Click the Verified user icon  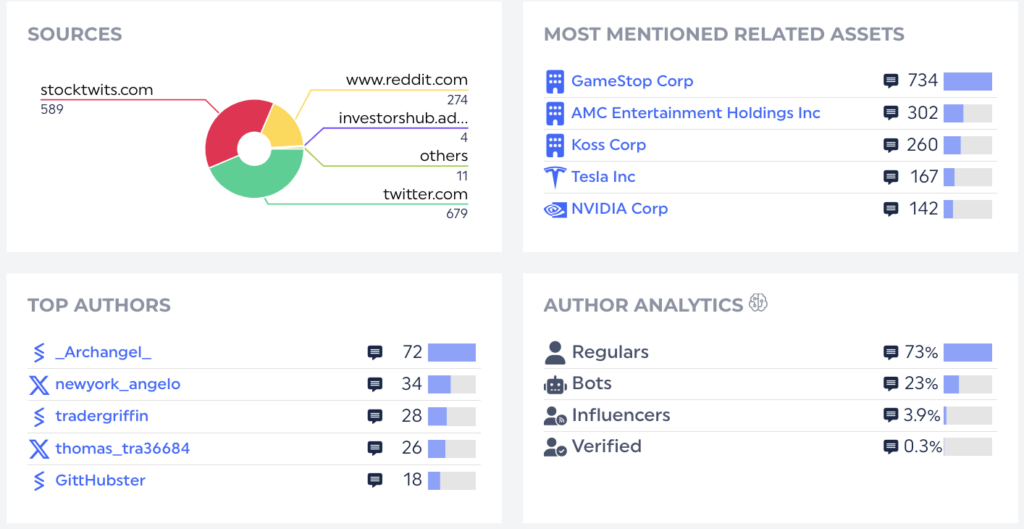555,447
